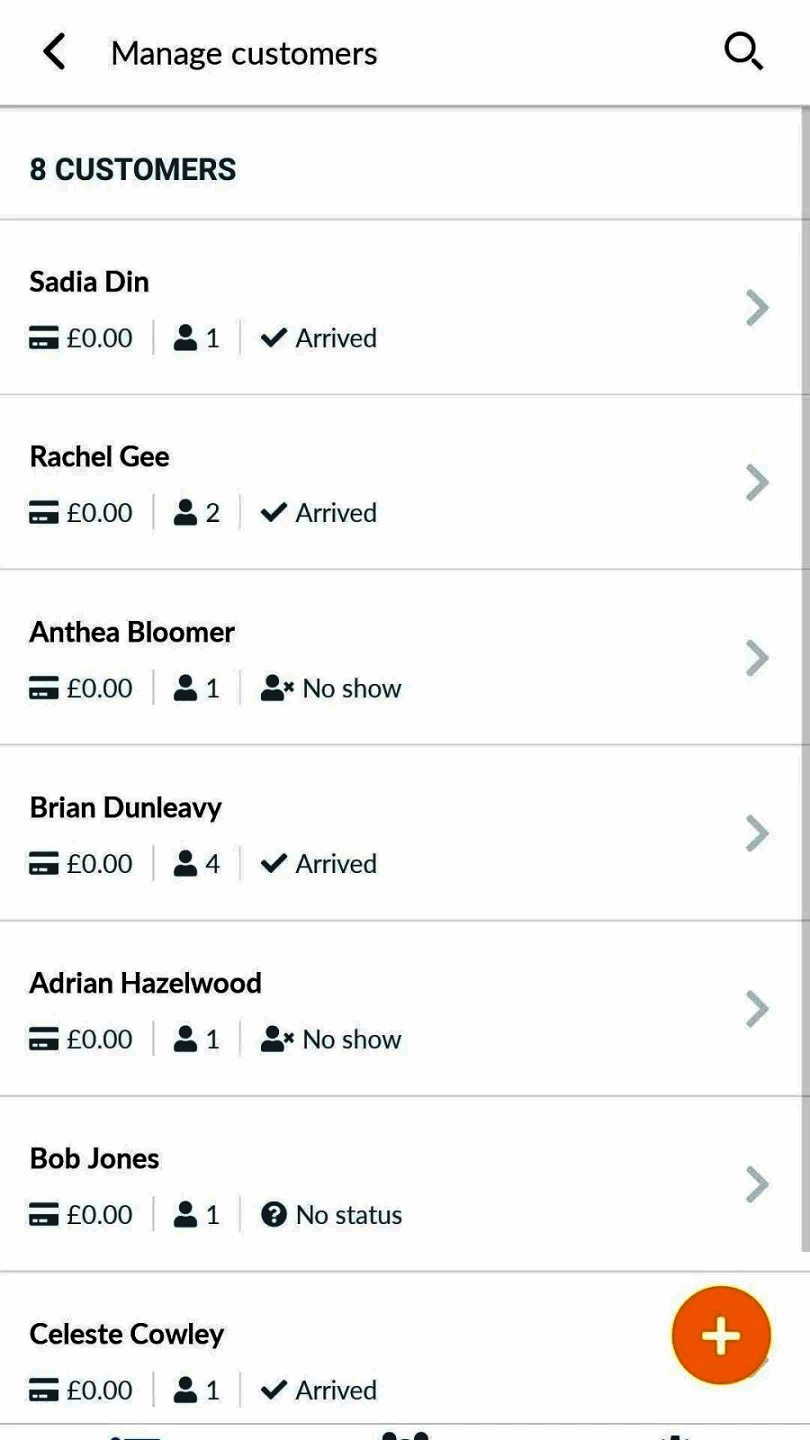Open Brian Dunleavy's chevron arrow
The height and width of the screenshot is (1440, 810).
pyautogui.click(x=757, y=833)
